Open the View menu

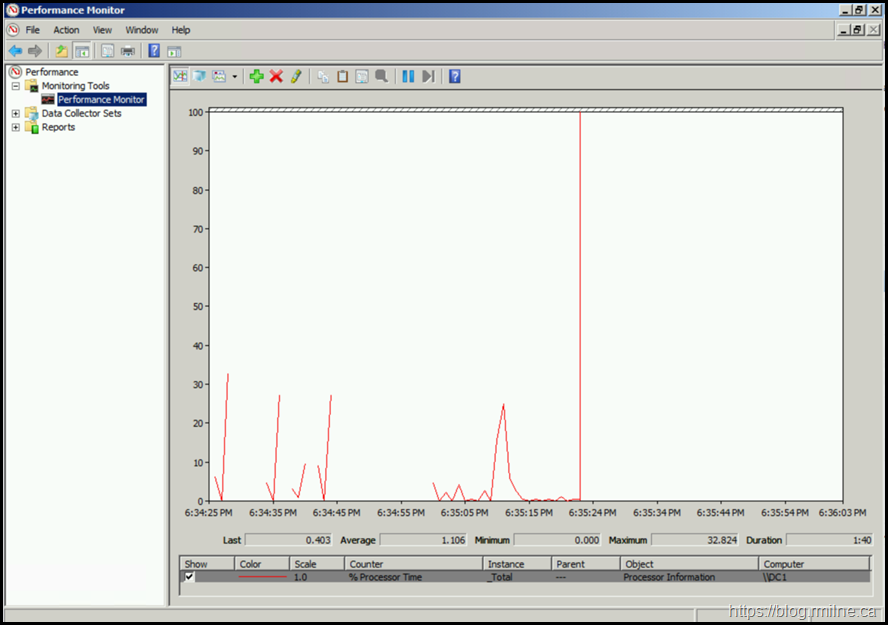[x=102, y=30]
